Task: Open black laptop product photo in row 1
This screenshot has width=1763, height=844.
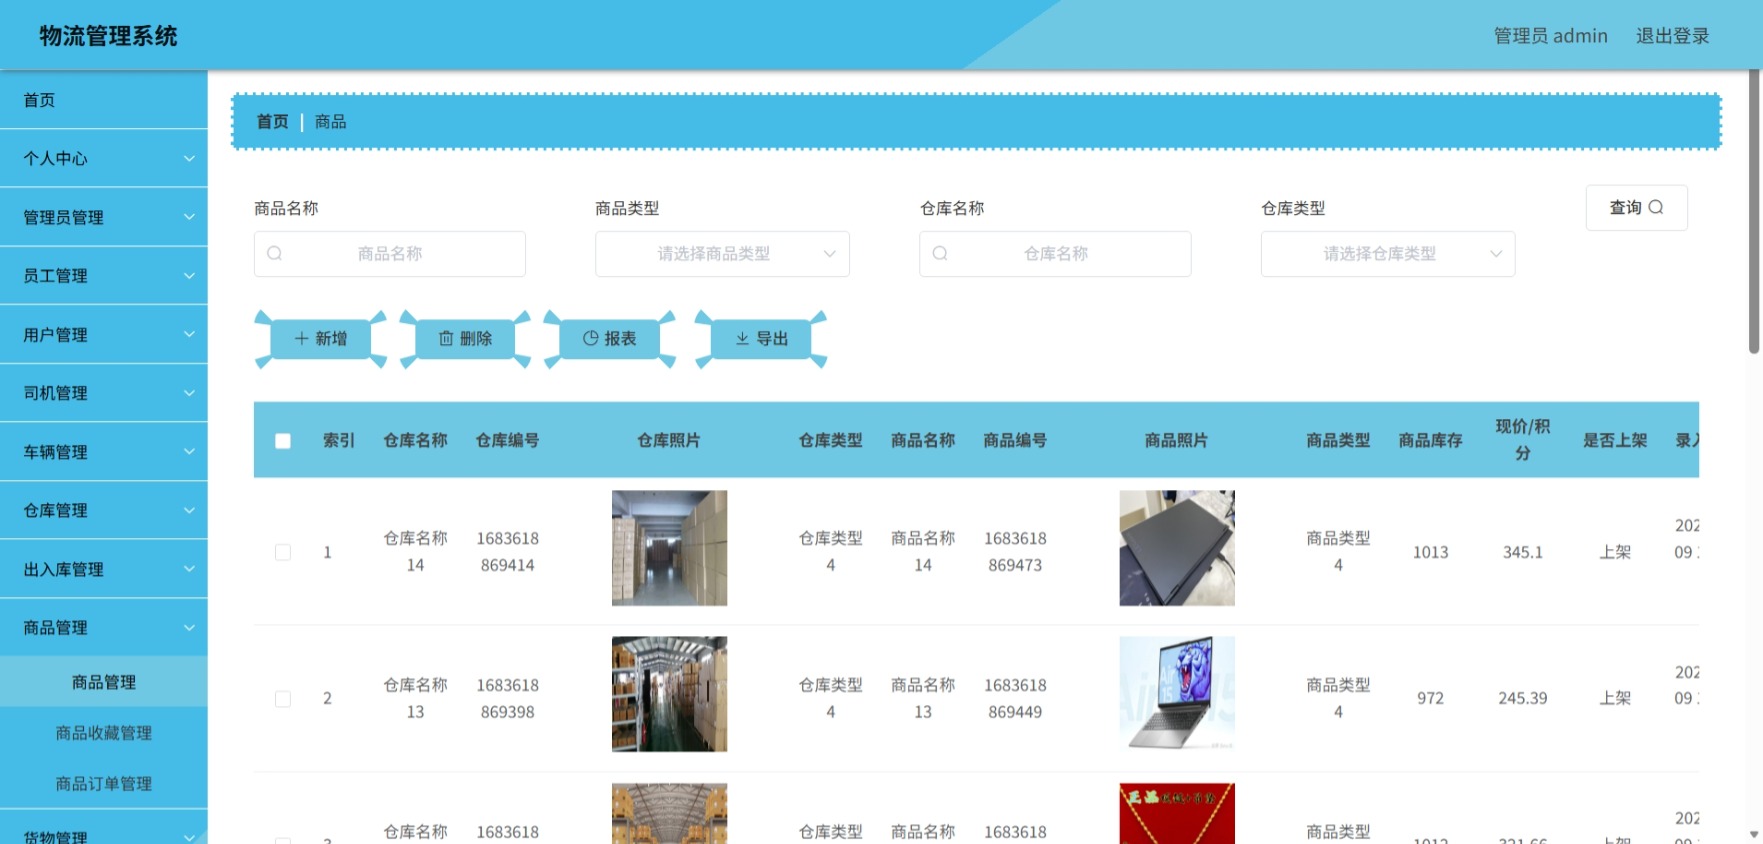Action: click(1177, 548)
